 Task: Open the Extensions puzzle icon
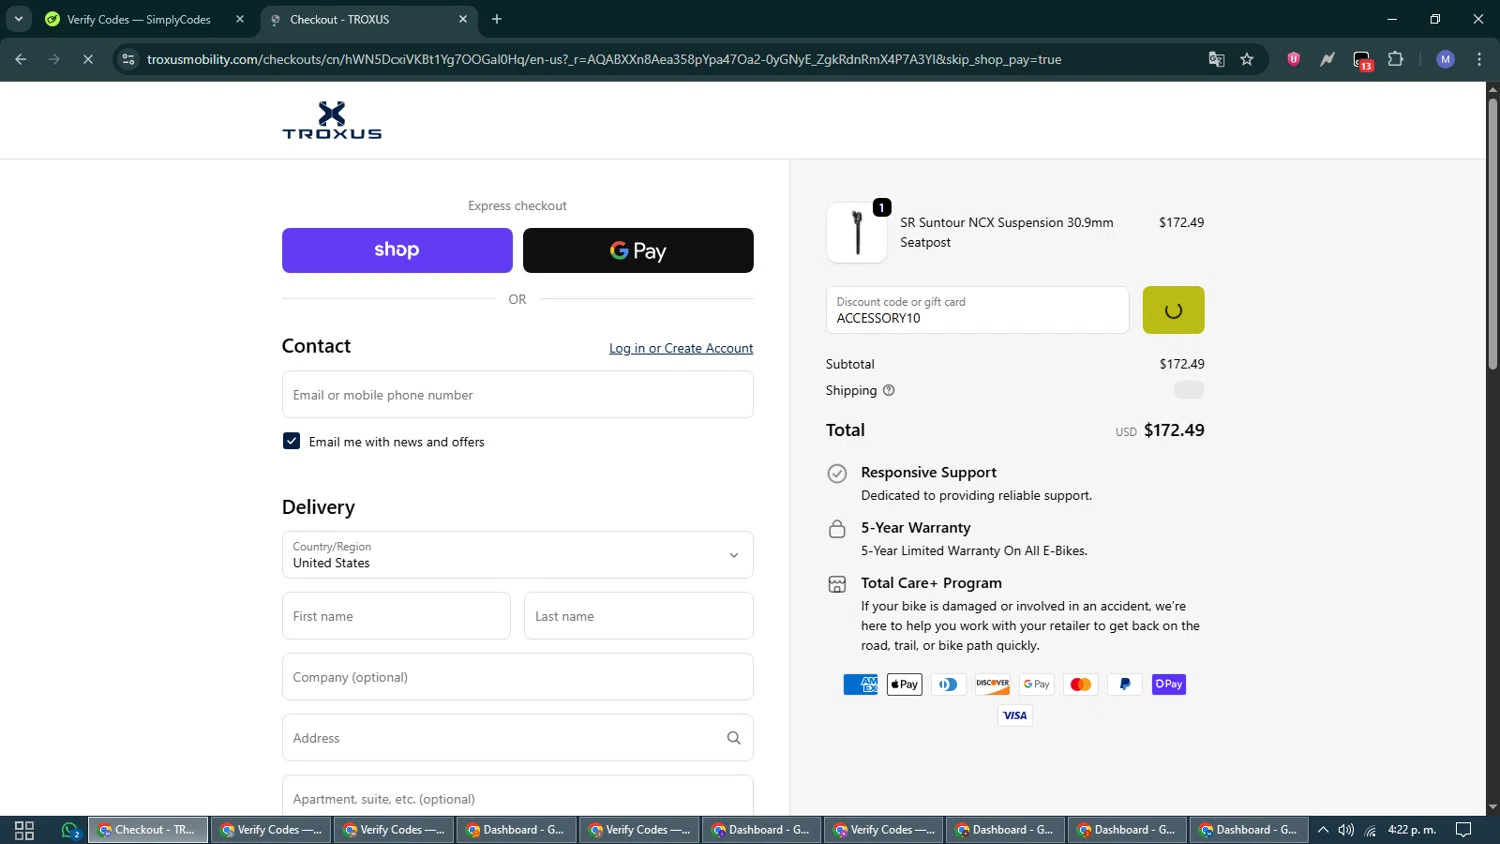pyautogui.click(x=1396, y=59)
